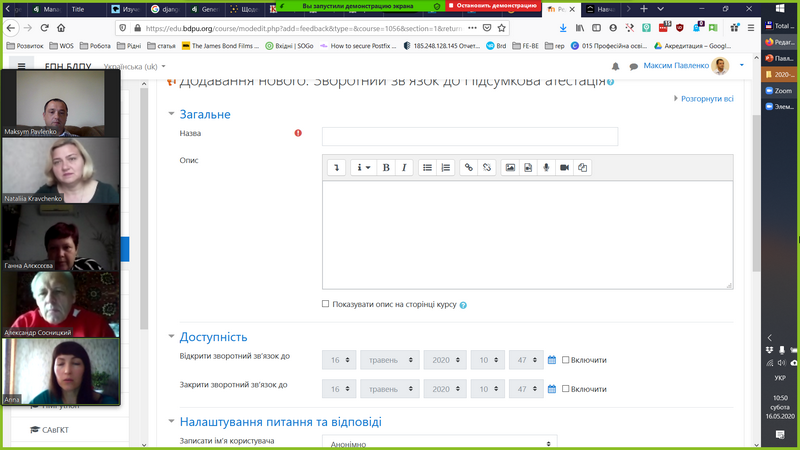Insert an image via the editor toolbar
800x450 pixels.
[x=509, y=168]
